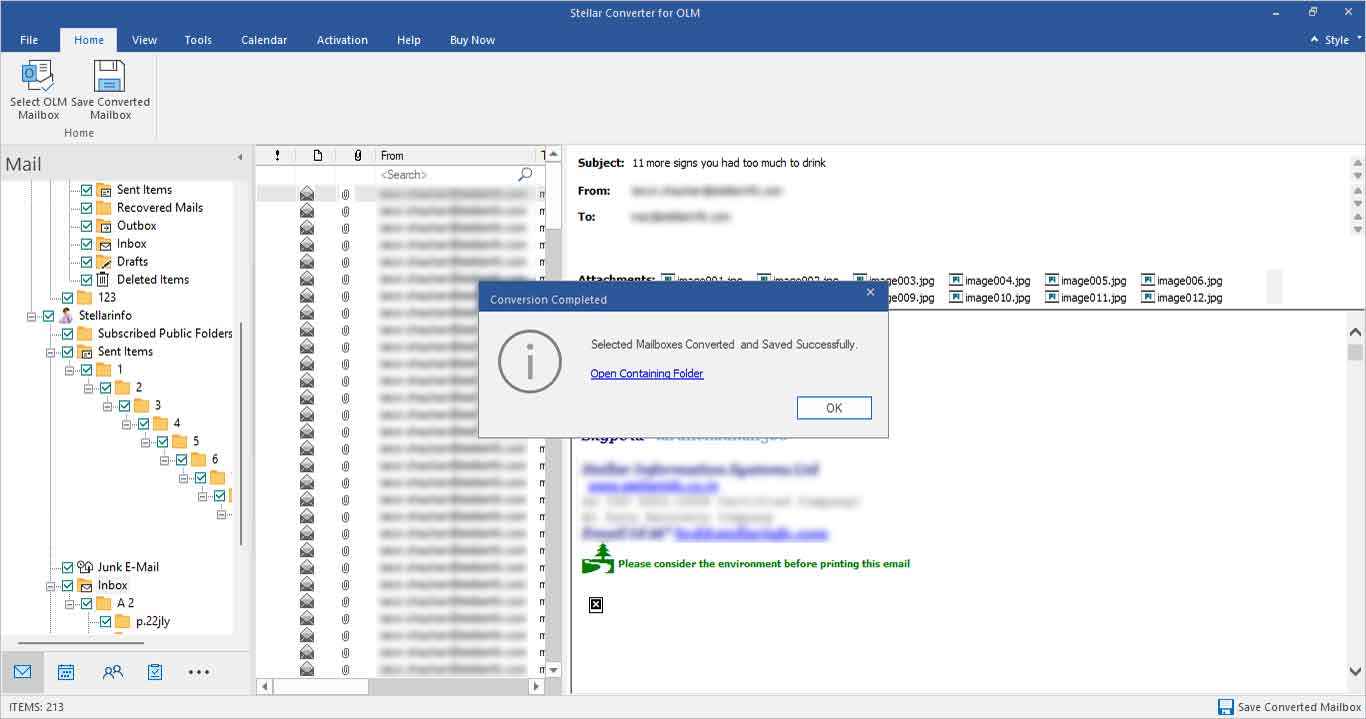Sort by the attachment paperclip column
The width and height of the screenshot is (1366, 719).
click(358, 155)
